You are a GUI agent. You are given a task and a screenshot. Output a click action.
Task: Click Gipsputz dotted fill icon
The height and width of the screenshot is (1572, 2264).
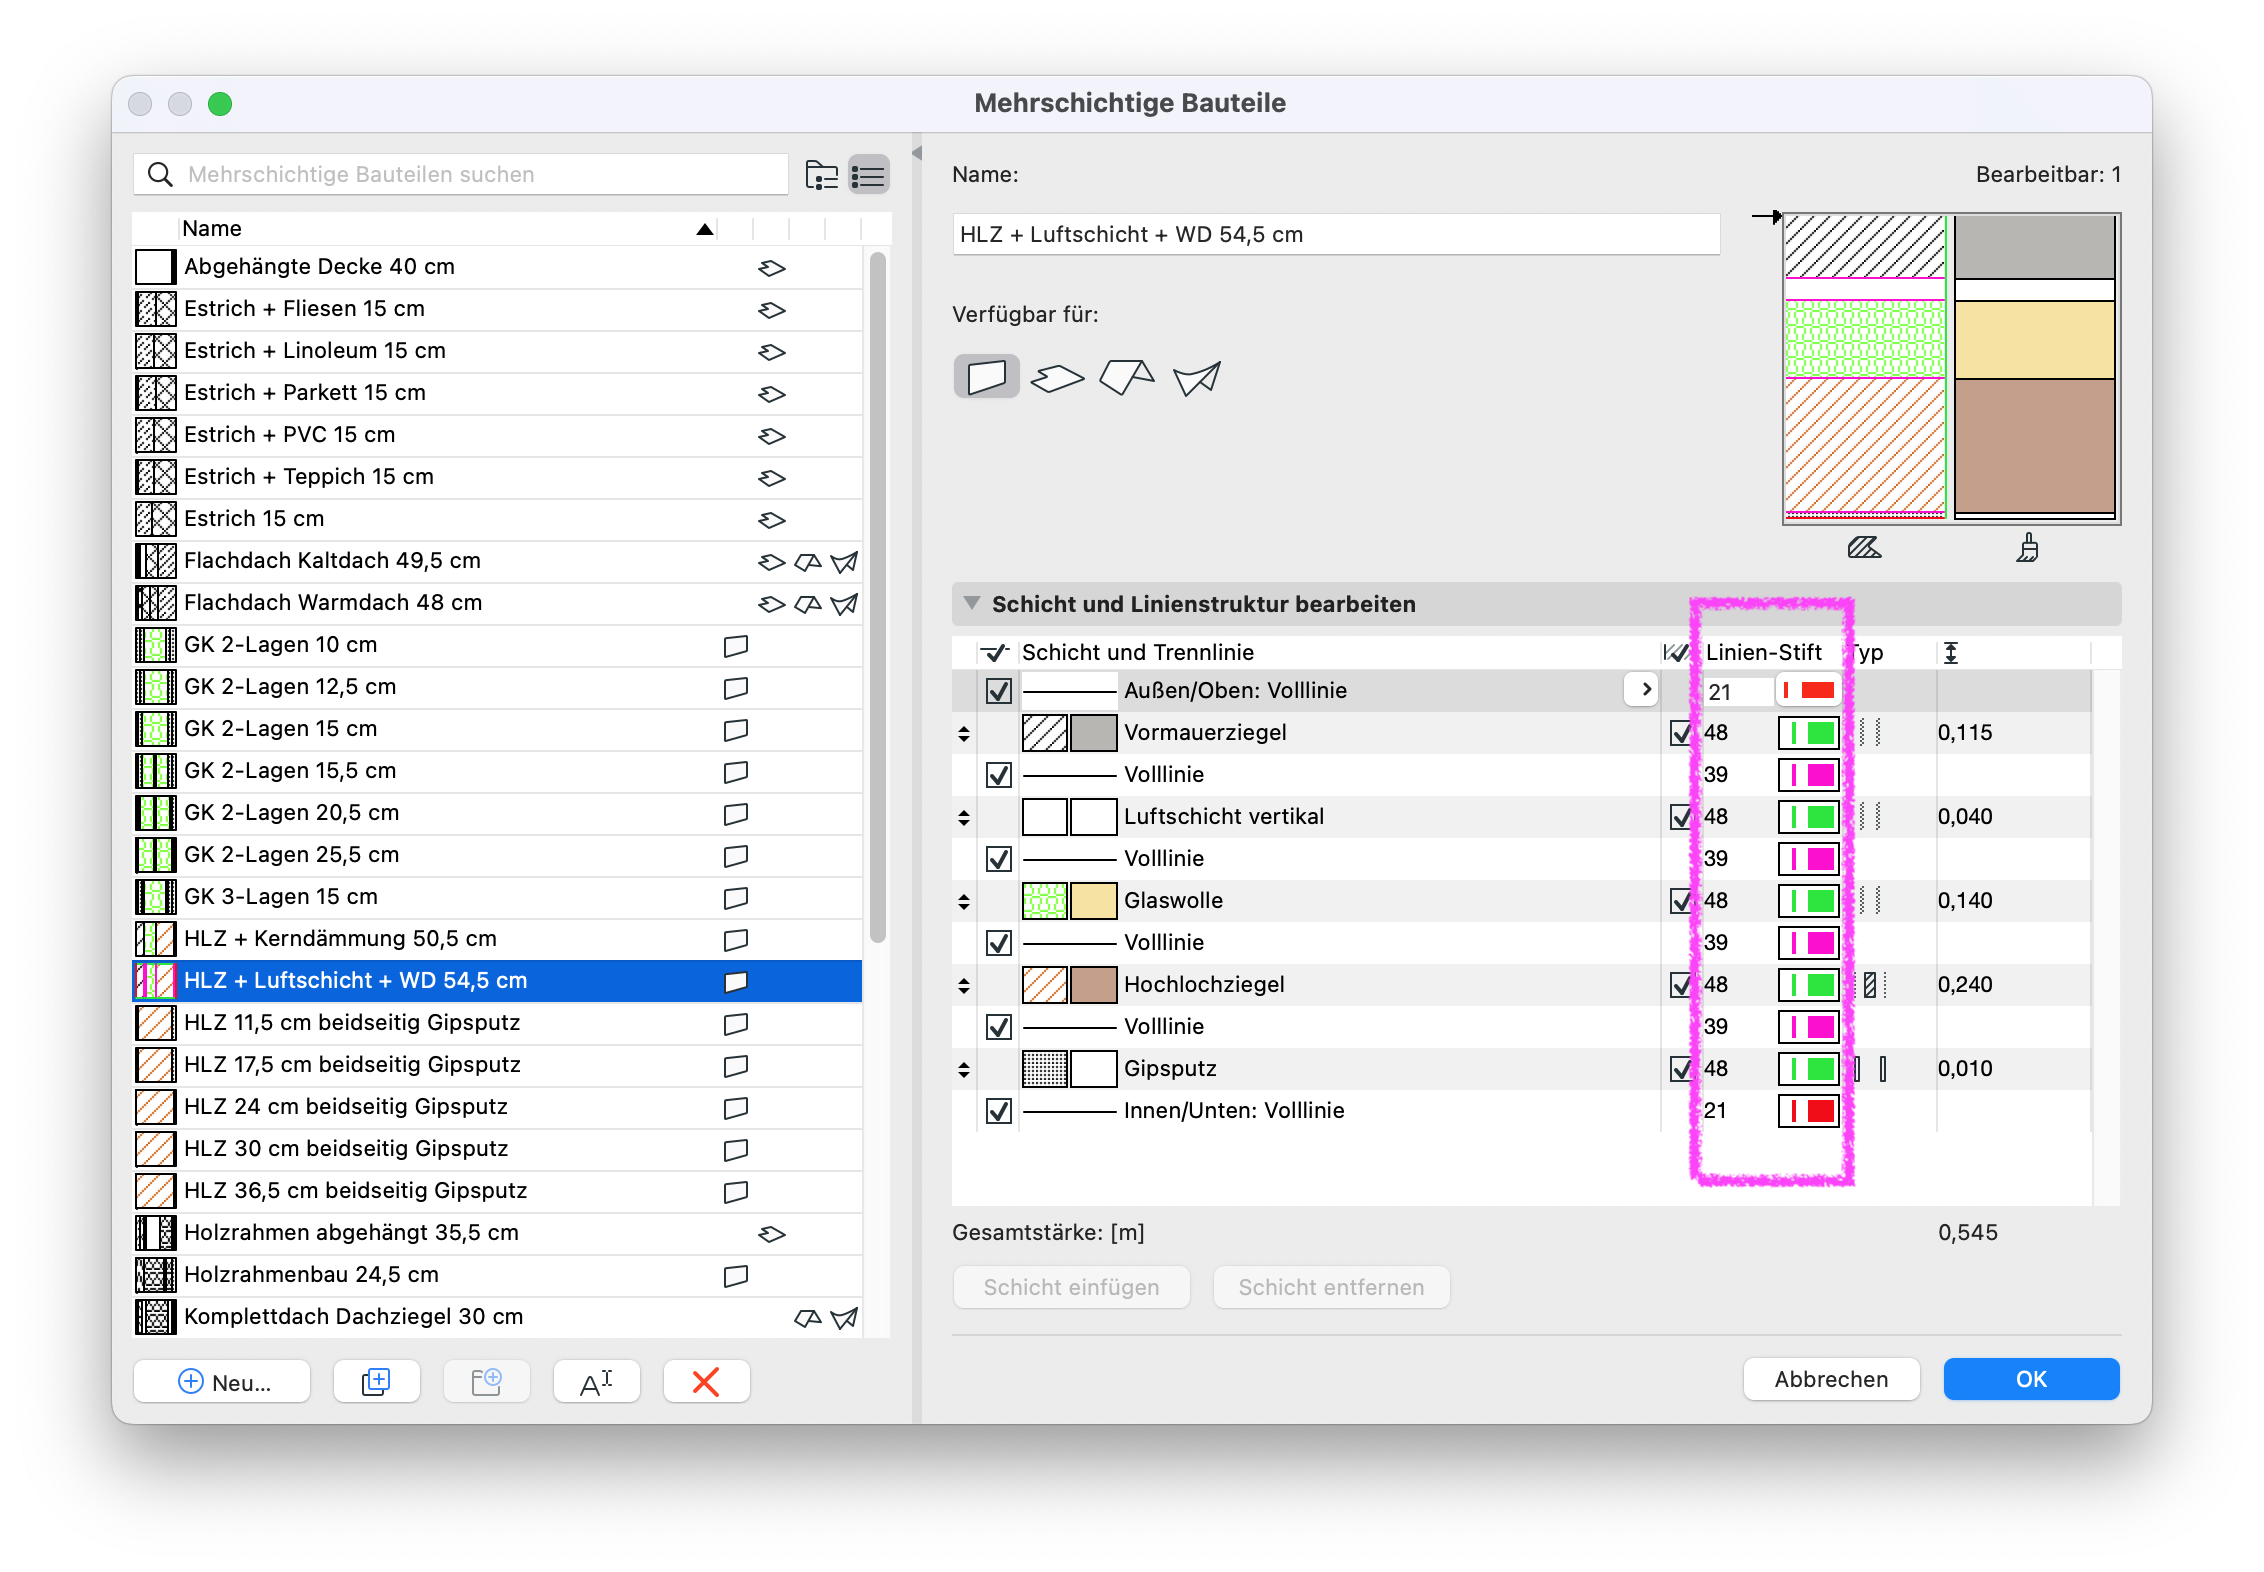click(1044, 1069)
